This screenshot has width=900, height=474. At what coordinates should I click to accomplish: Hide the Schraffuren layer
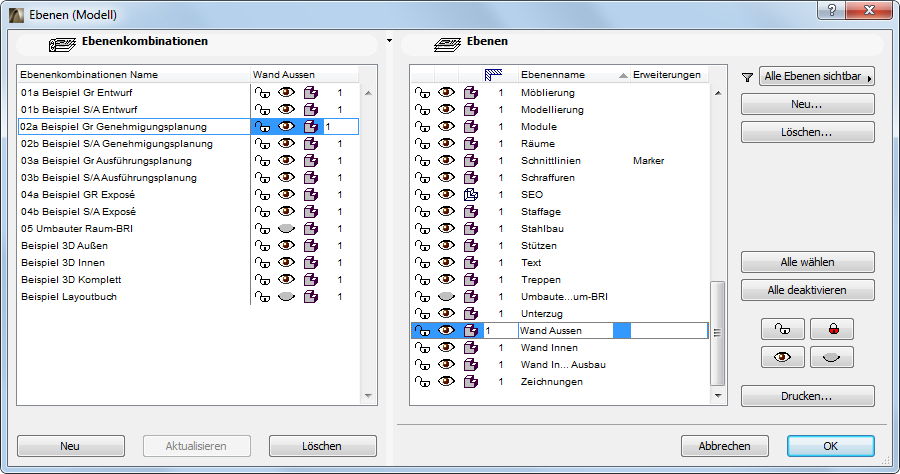(x=446, y=177)
